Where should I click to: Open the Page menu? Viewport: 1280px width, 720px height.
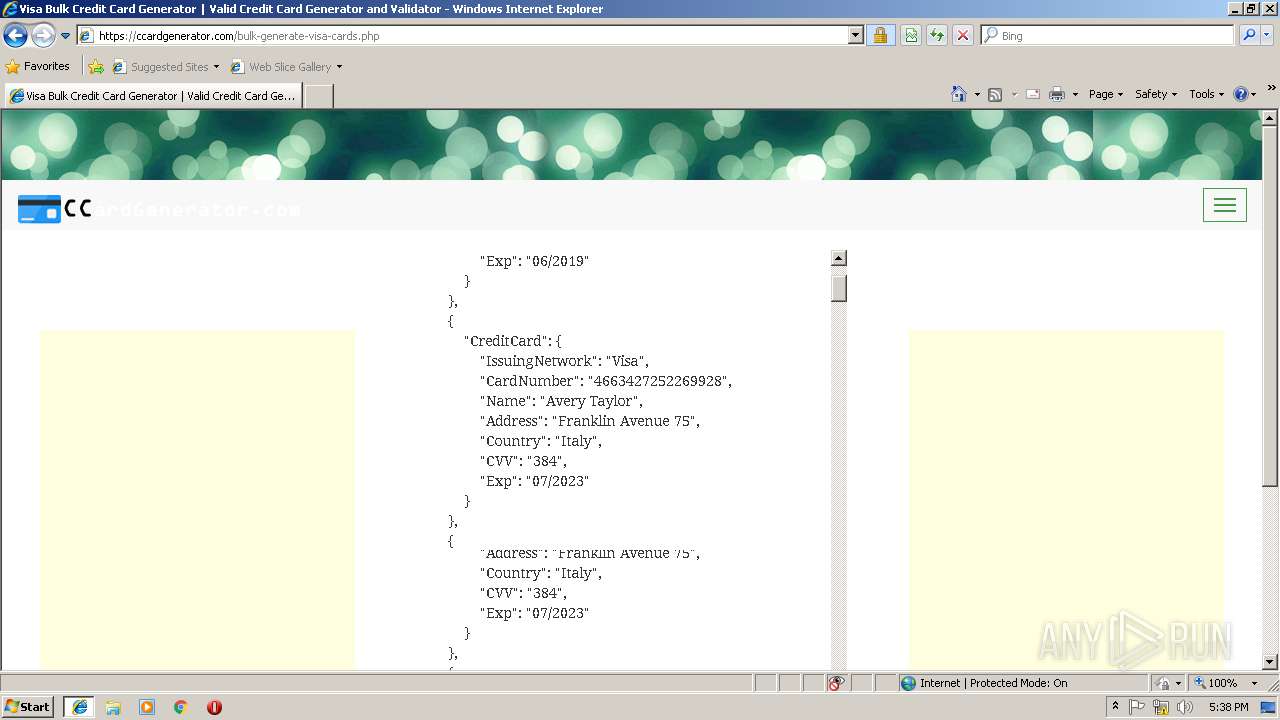click(1106, 94)
